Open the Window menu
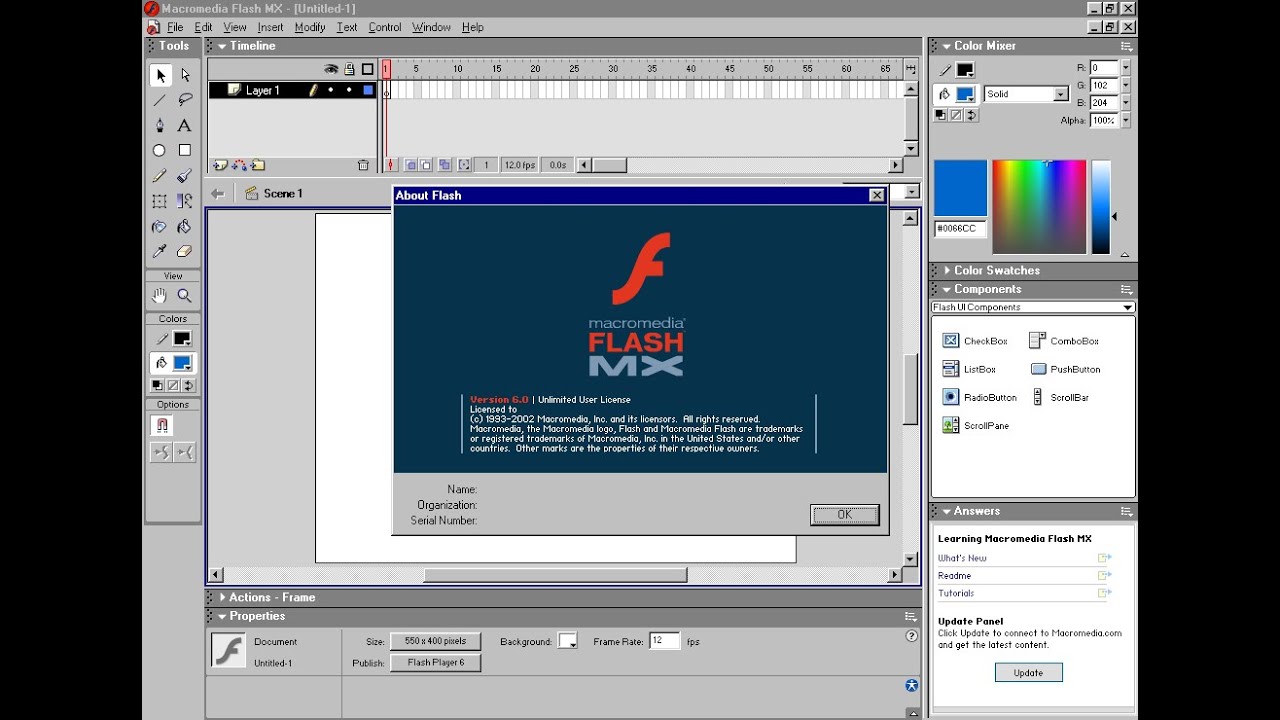The width and height of the screenshot is (1280, 720). pyautogui.click(x=431, y=27)
